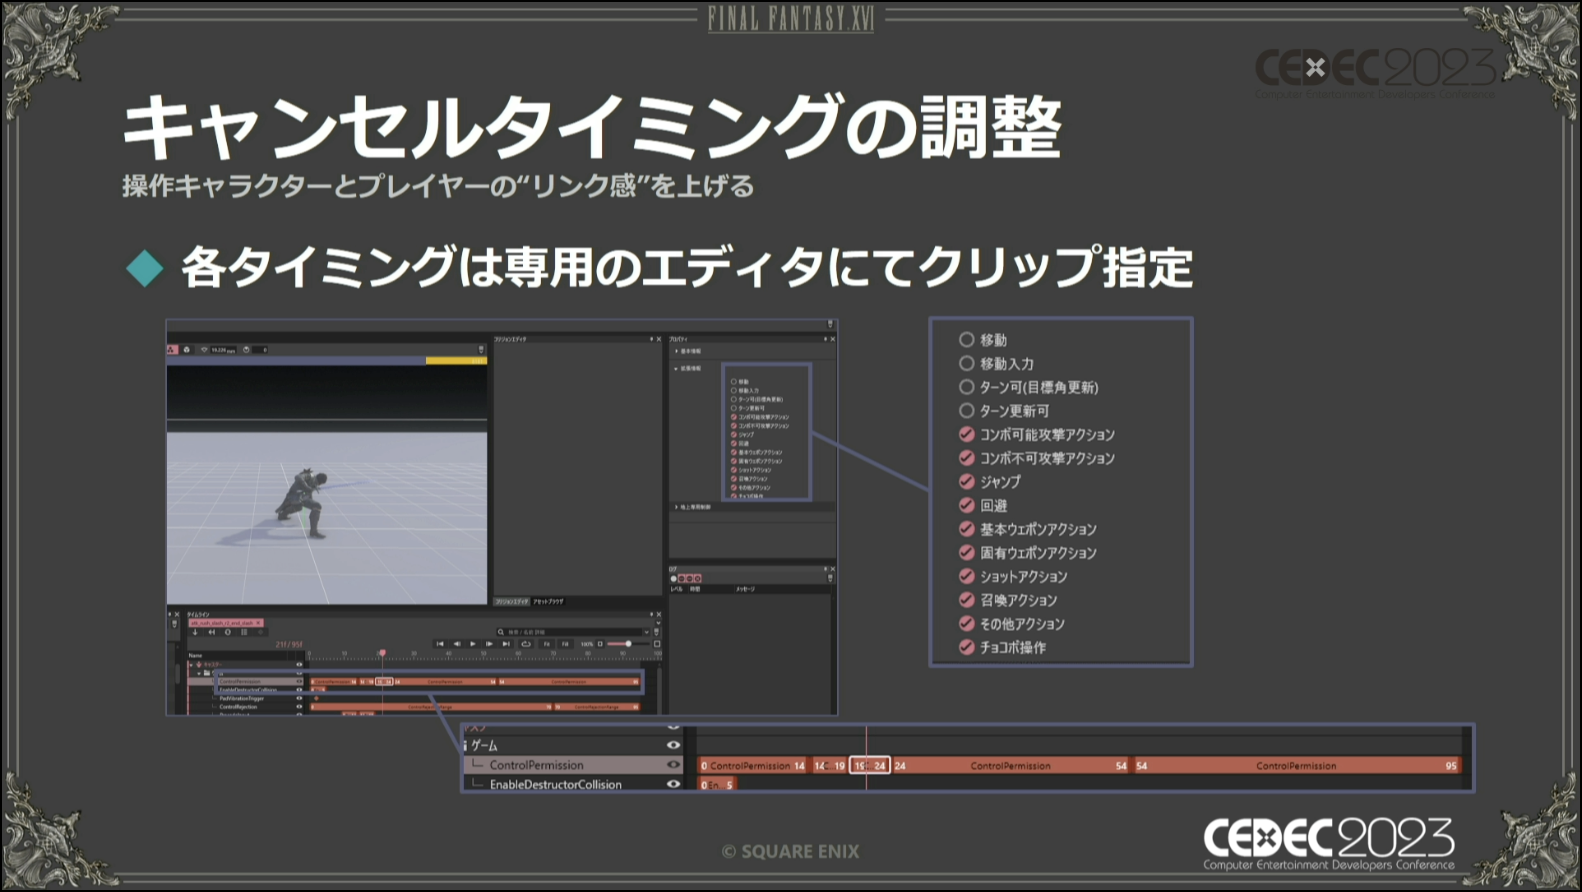Click the search magnifier icon in the timeline

tap(501, 632)
